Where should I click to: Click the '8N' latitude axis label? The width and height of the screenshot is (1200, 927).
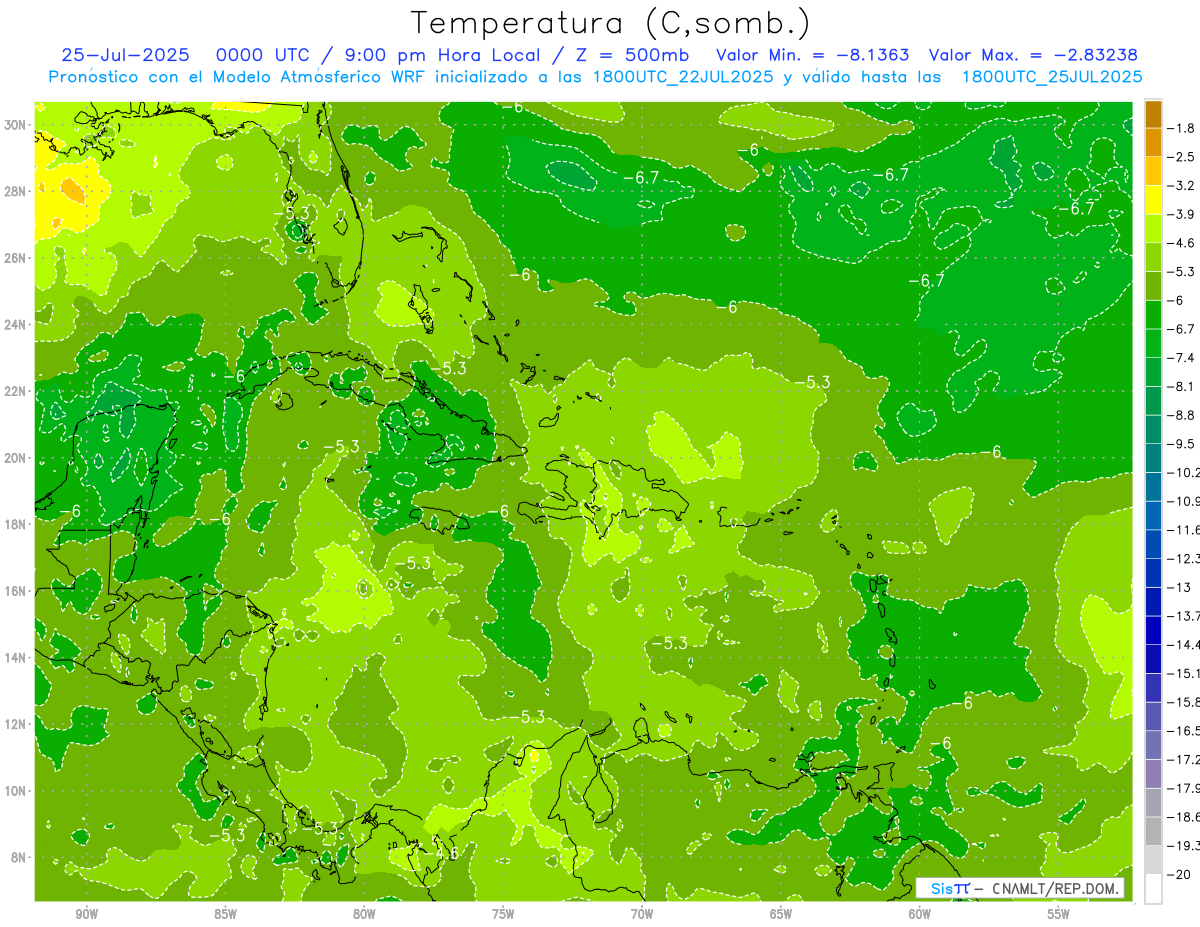(20, 857)
